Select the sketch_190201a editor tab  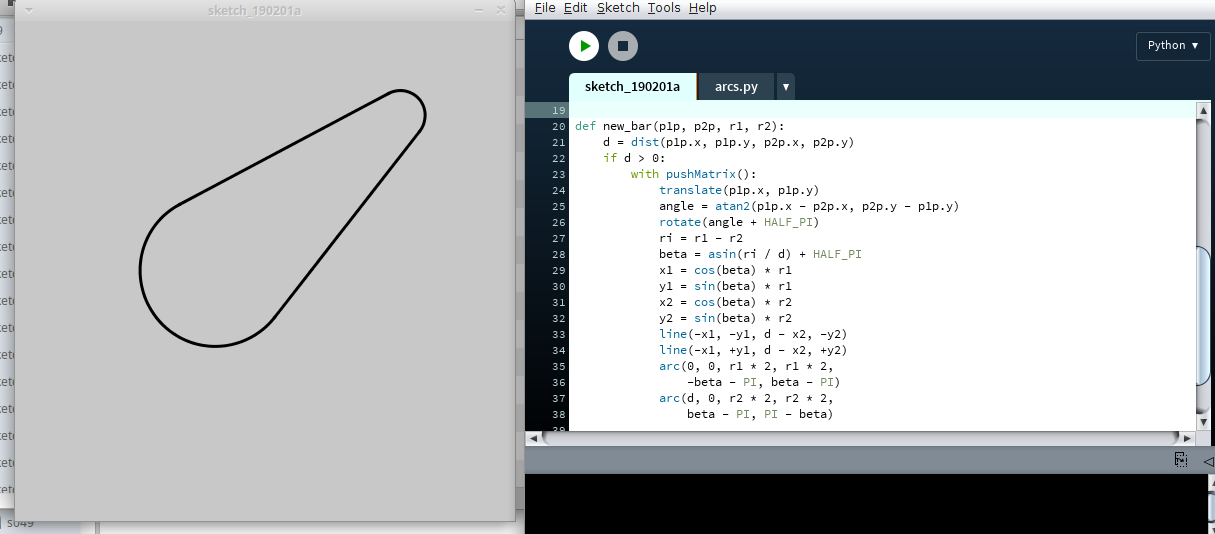[x=632, y=87]
